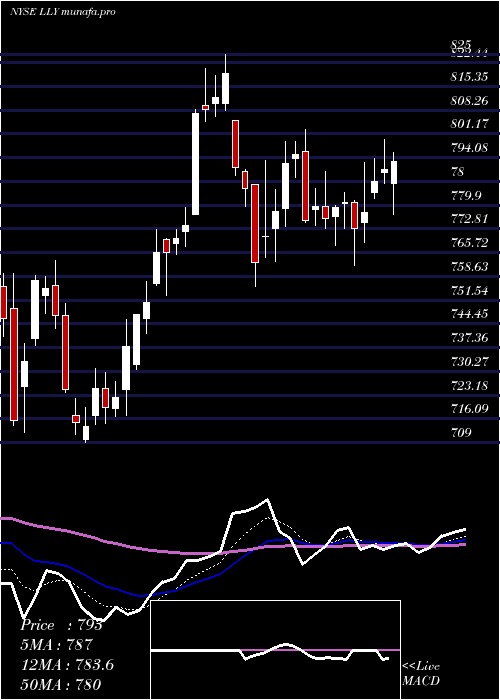Click the 716.09 price axis label

(x=469, y=409)
